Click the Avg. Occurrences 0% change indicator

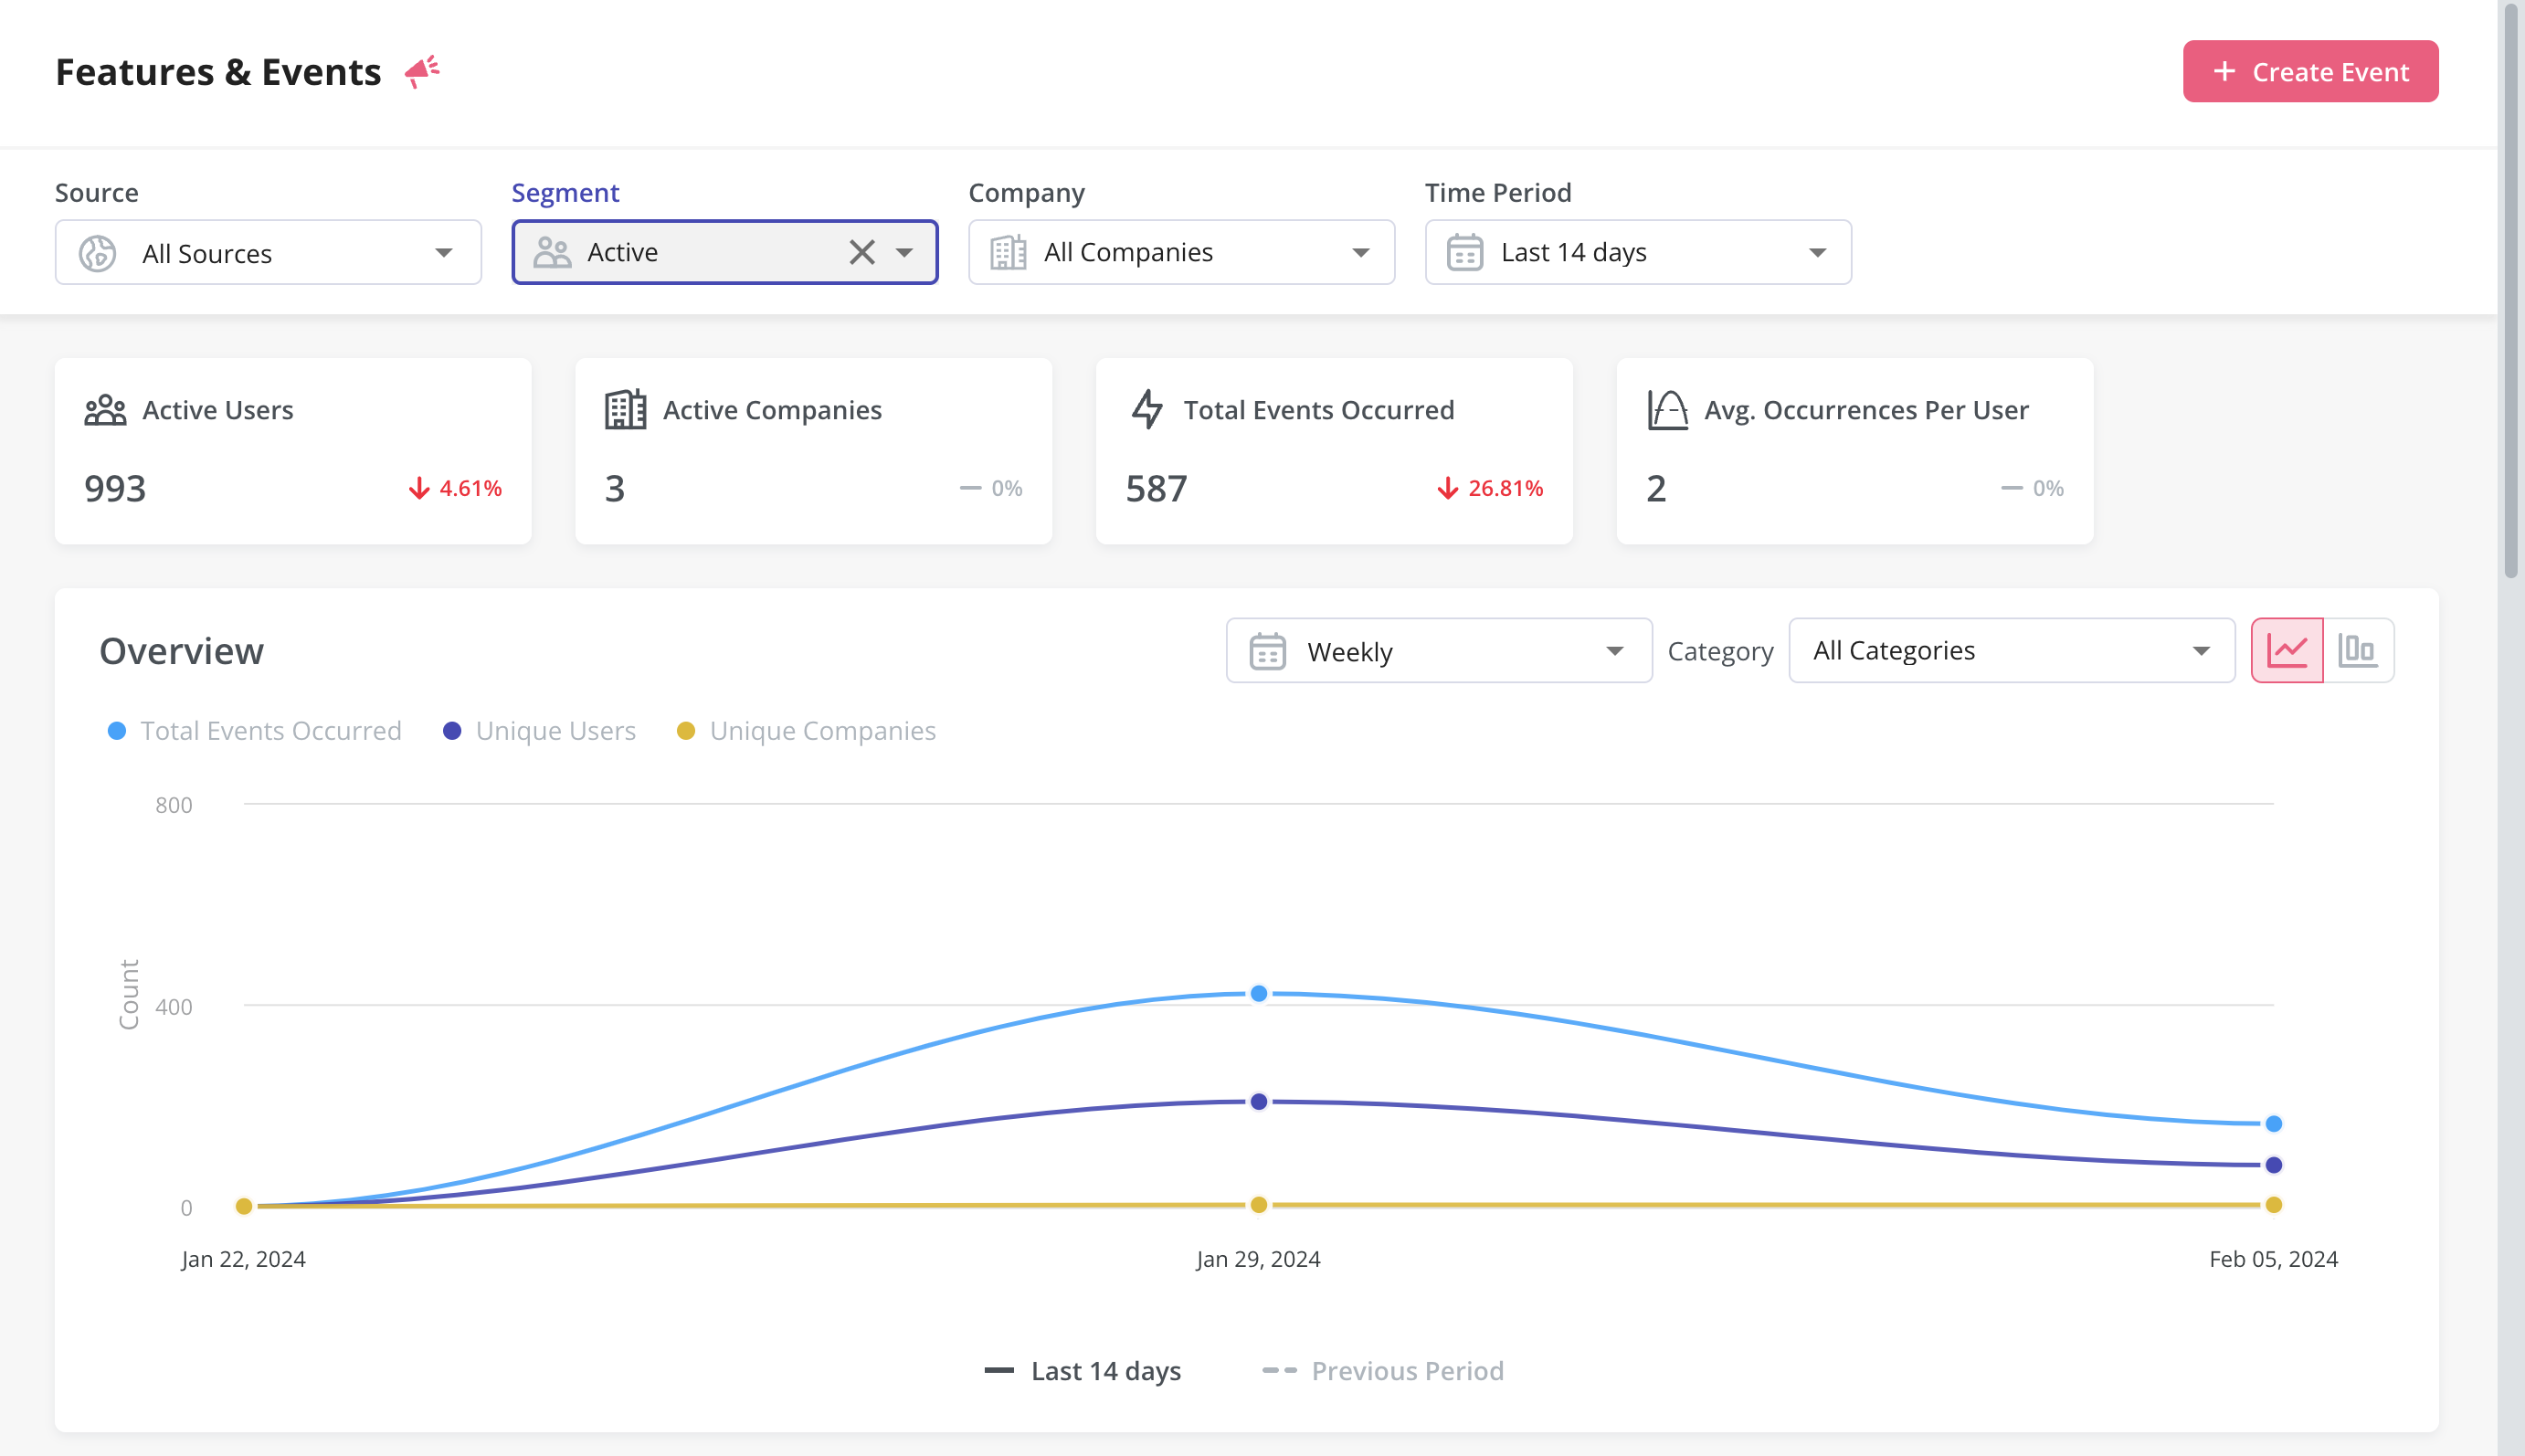(x=2032, y=488)
